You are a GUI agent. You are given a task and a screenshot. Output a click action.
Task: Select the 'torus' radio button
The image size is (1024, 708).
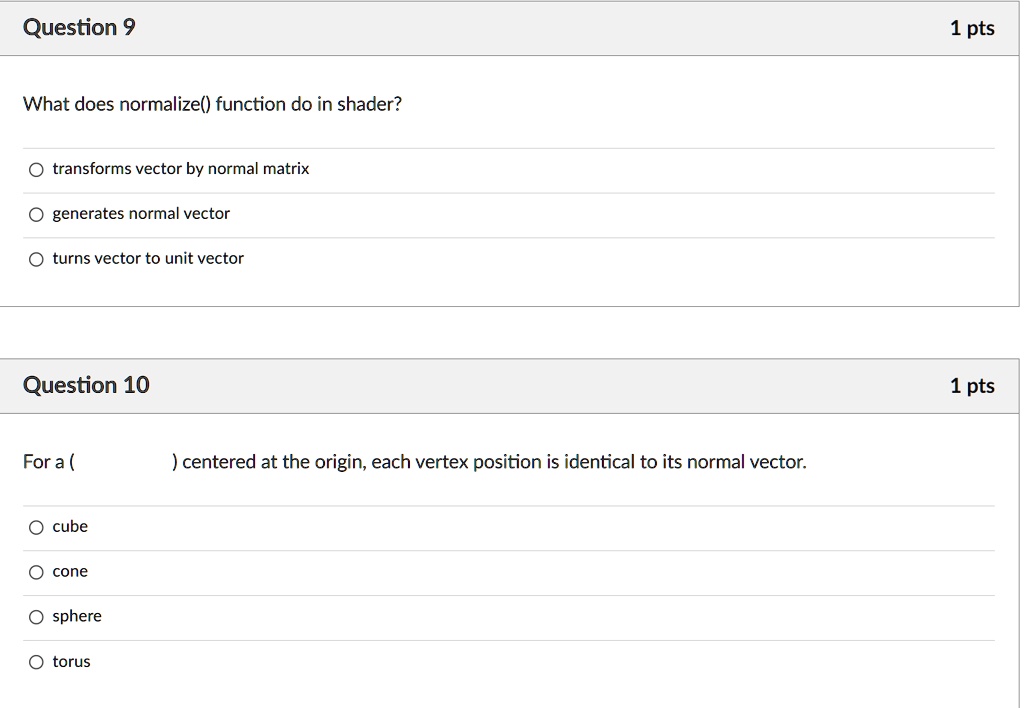coord(36,662)
